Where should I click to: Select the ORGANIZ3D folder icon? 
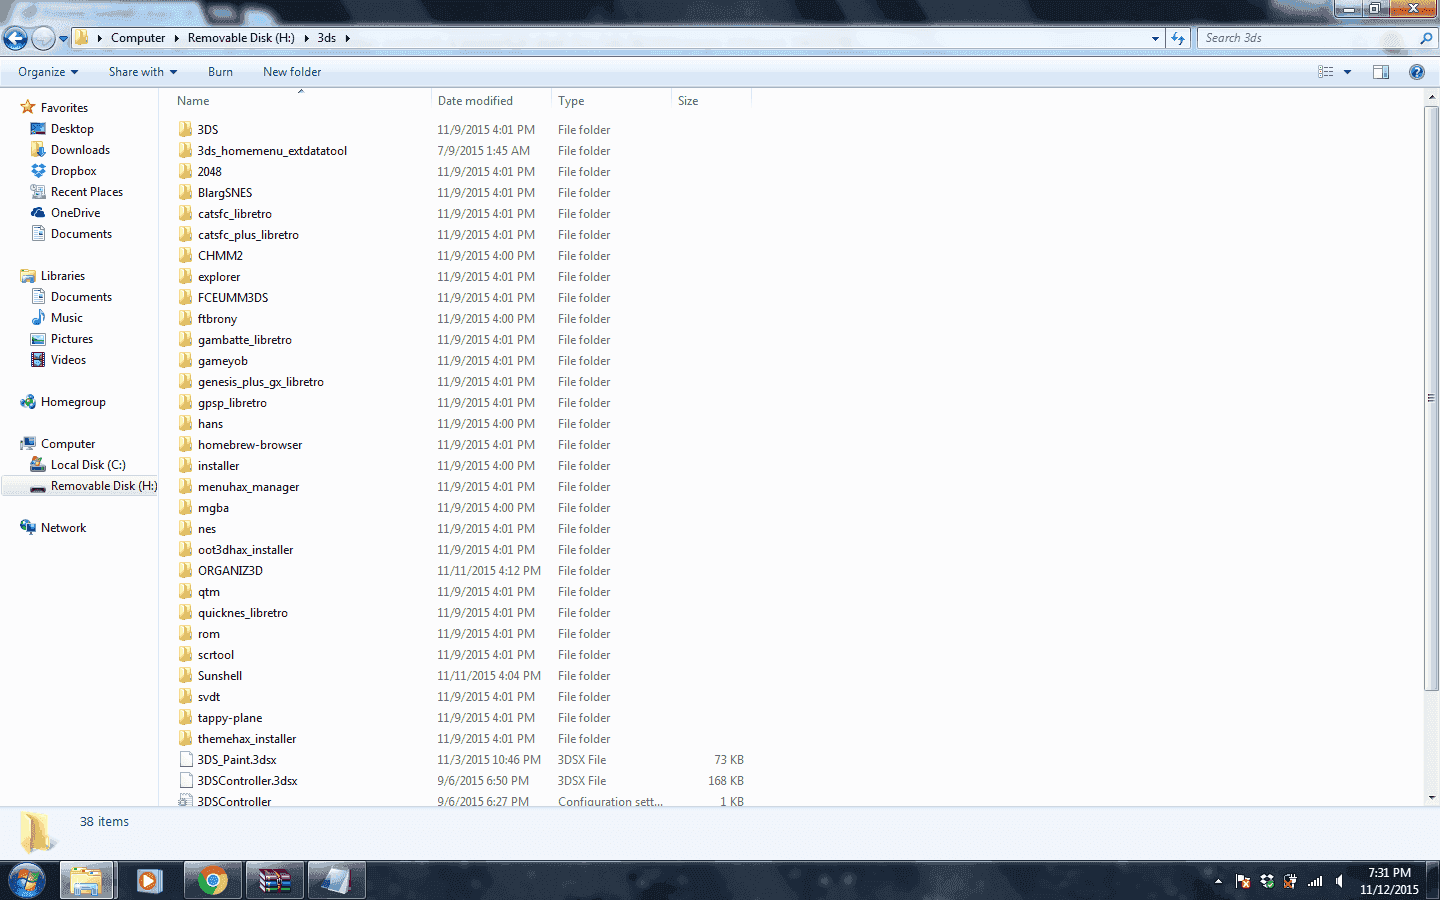click(x=186, y=570)
